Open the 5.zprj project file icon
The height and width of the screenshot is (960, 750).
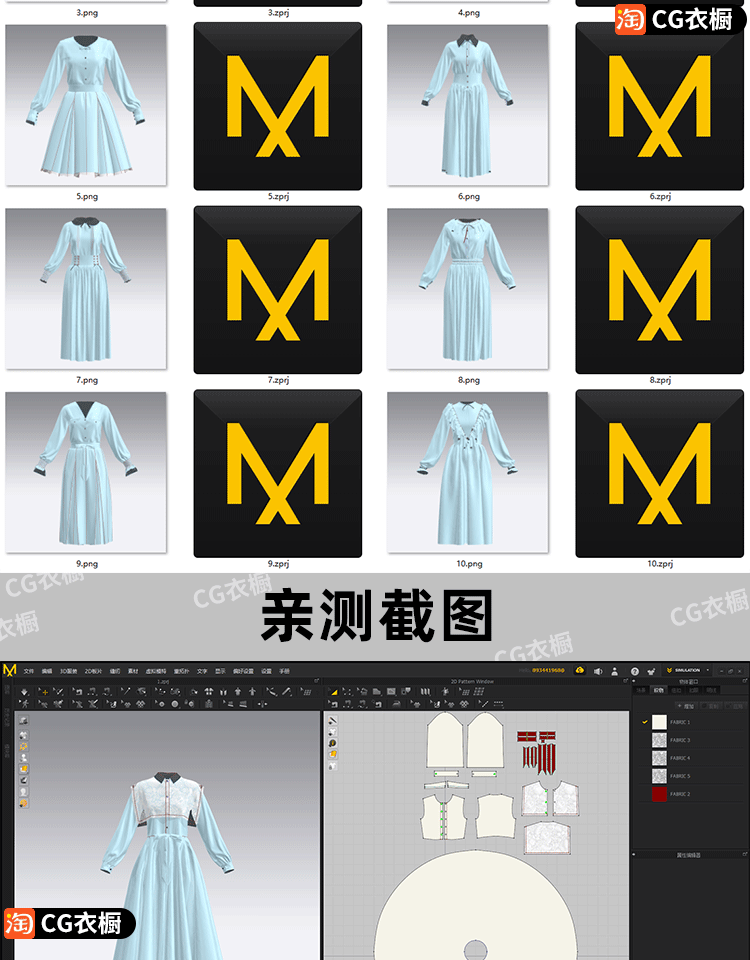tap(277, 106)
